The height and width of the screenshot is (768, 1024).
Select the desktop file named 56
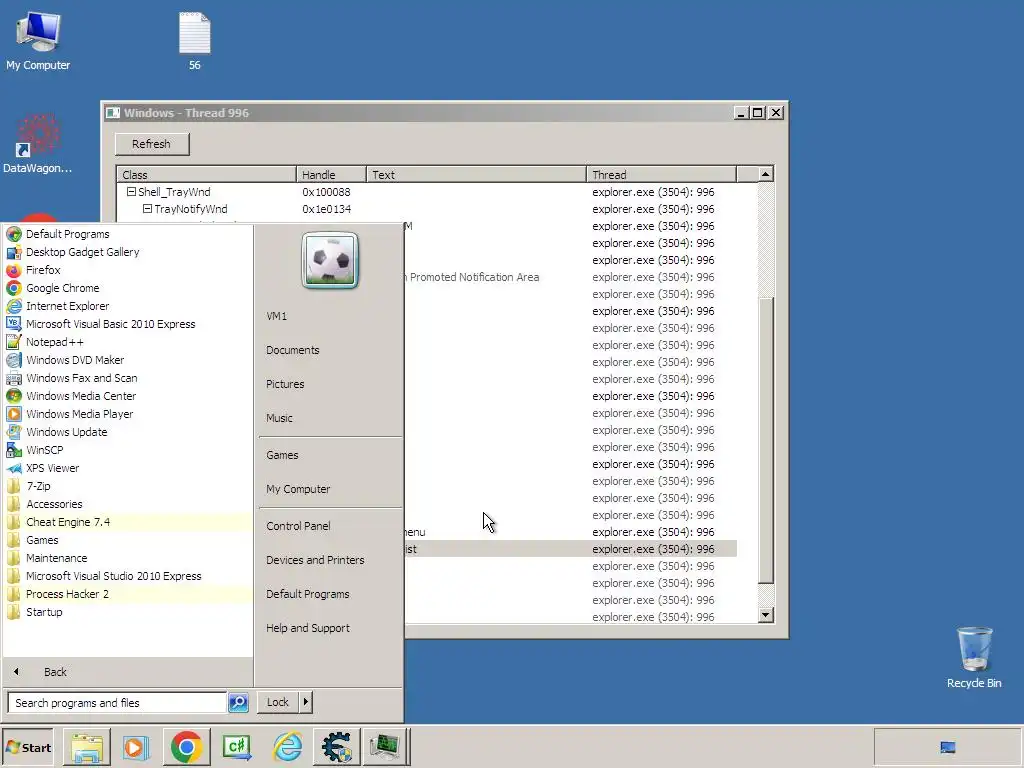click(x=195, y=41)
